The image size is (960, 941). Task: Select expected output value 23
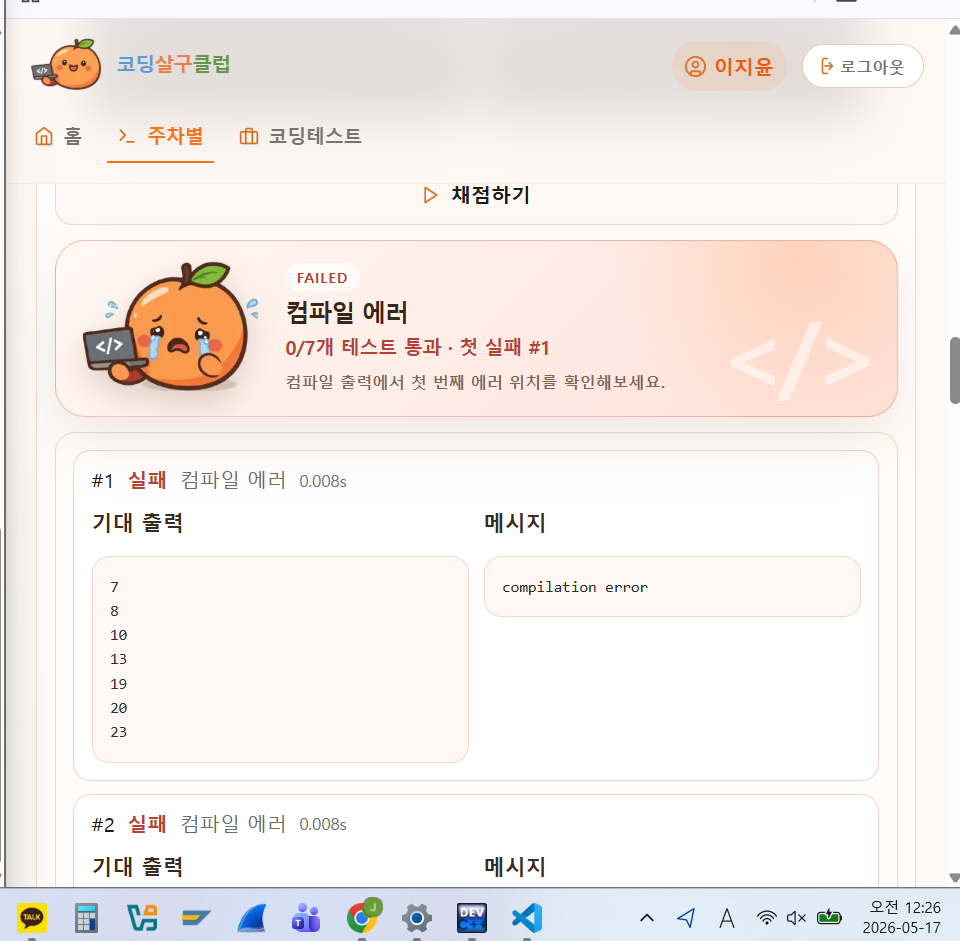tap(118, 732)
